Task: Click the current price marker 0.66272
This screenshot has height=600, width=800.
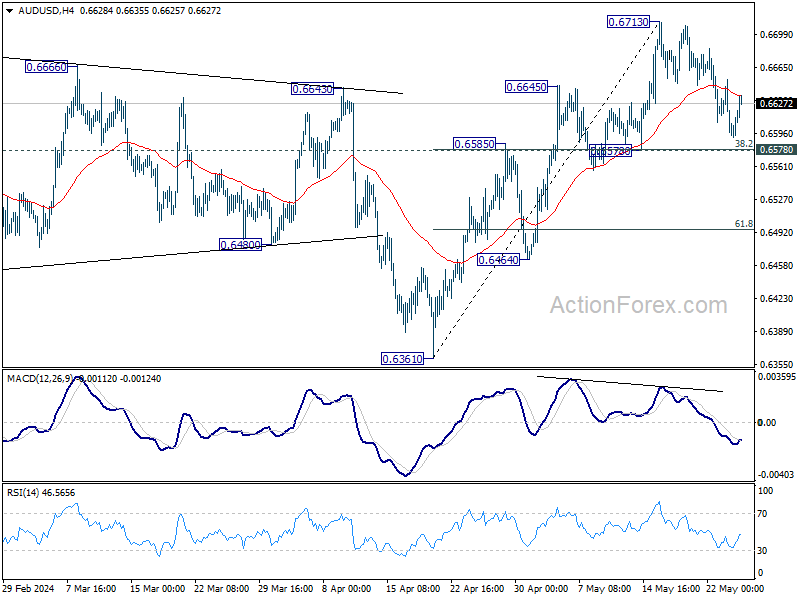Action: 777,104
